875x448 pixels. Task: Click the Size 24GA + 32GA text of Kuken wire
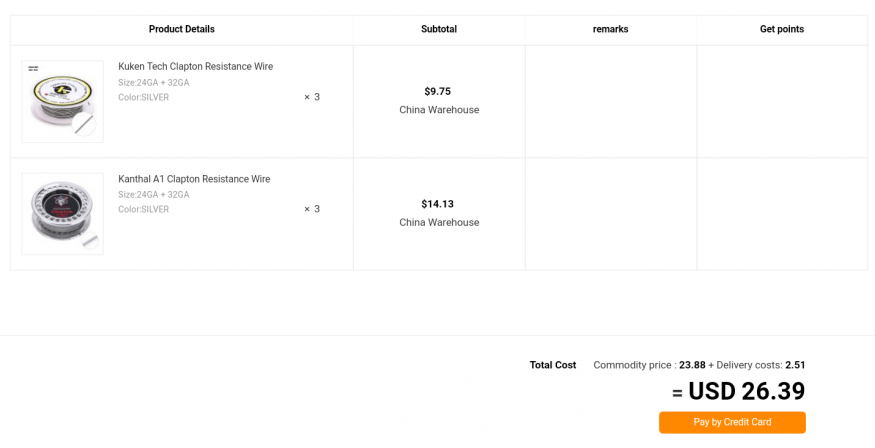153,83
